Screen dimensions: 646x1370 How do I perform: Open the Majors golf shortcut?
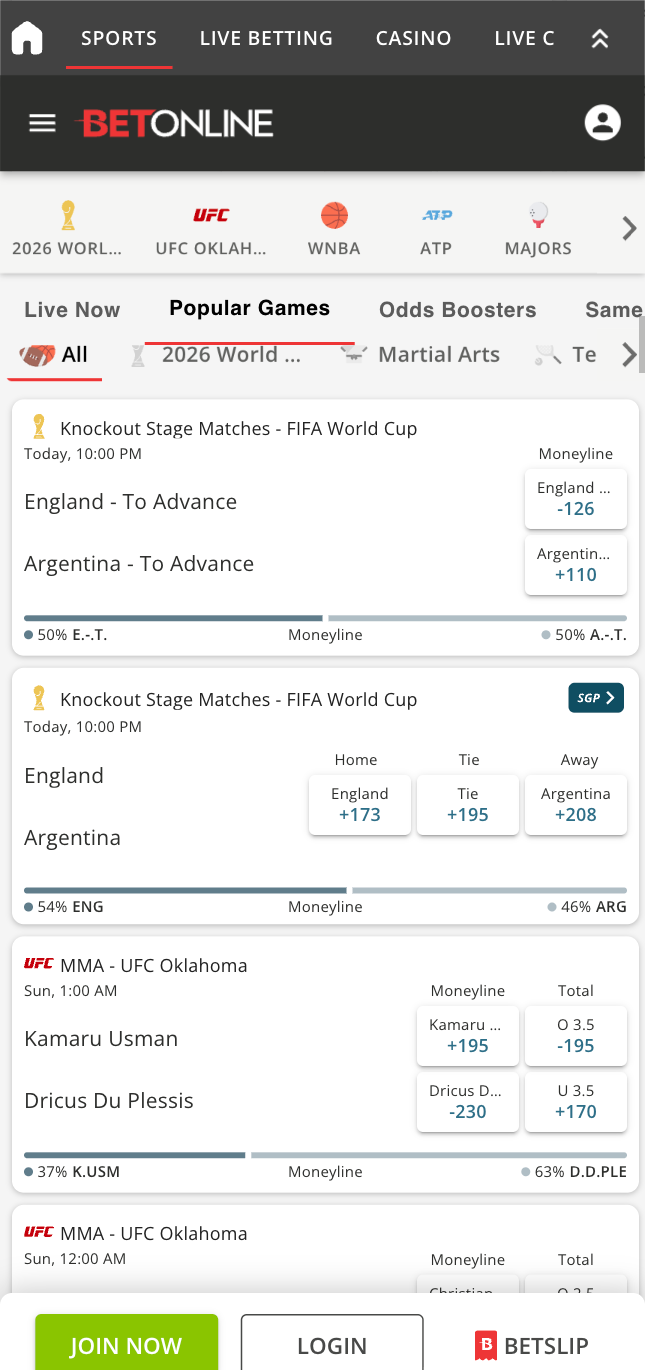click(x=538, y=229)
